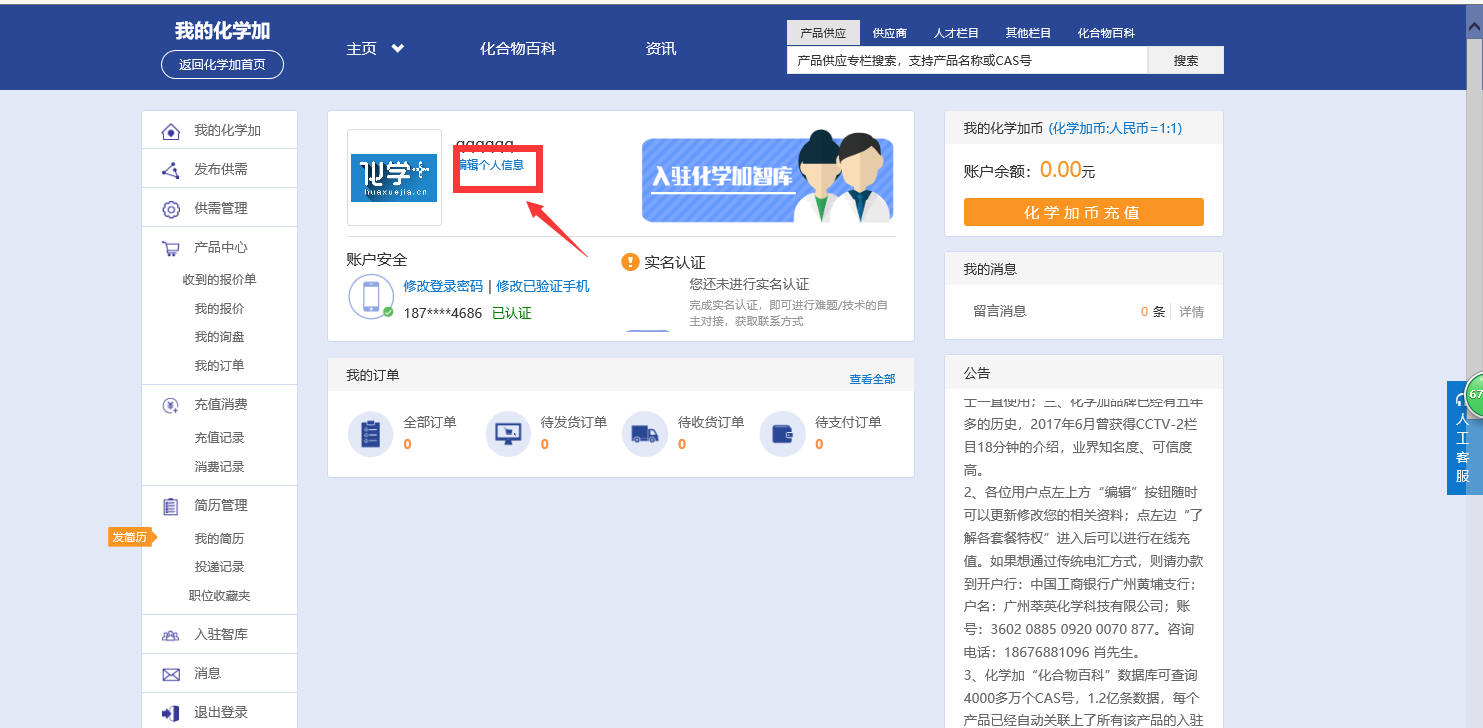1483x728 pixels.
Task: Click the product search input field
Action: [966, 60]
